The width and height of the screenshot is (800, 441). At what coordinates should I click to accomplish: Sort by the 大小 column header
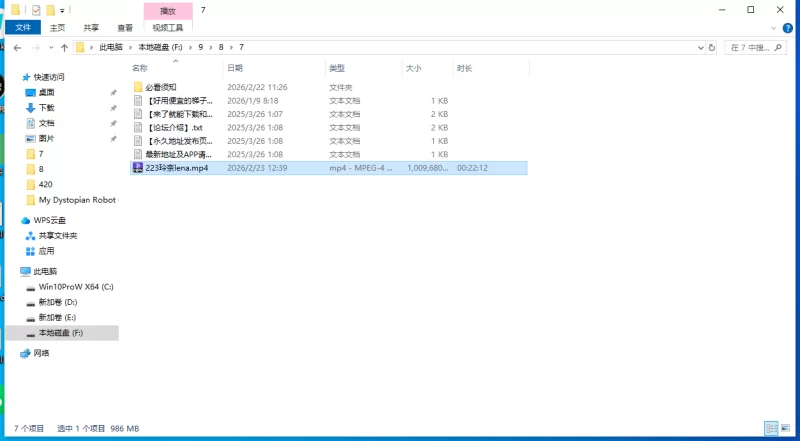427,68
